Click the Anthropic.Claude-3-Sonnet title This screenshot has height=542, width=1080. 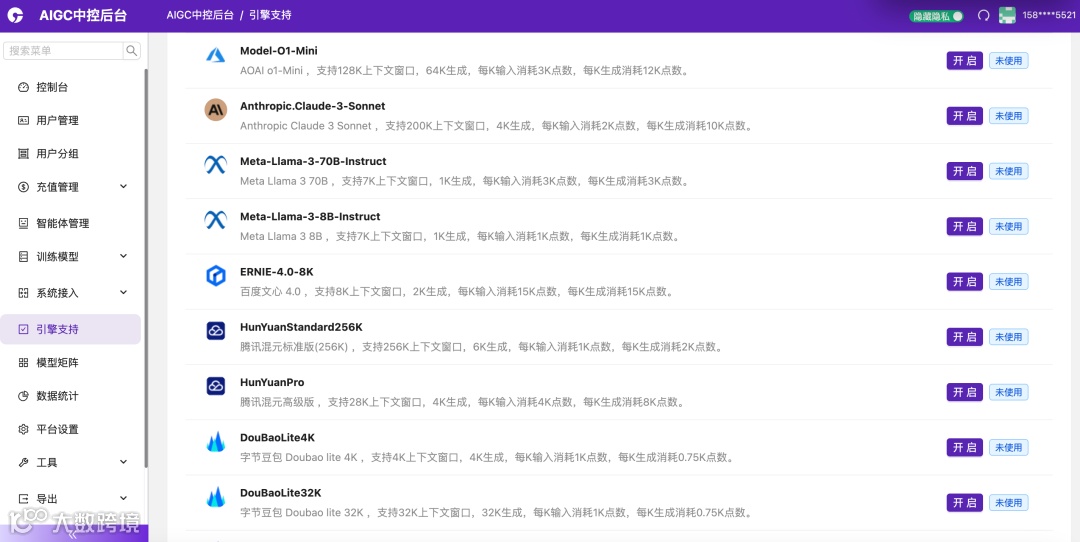pyautogui.click(x=313, y=106)
